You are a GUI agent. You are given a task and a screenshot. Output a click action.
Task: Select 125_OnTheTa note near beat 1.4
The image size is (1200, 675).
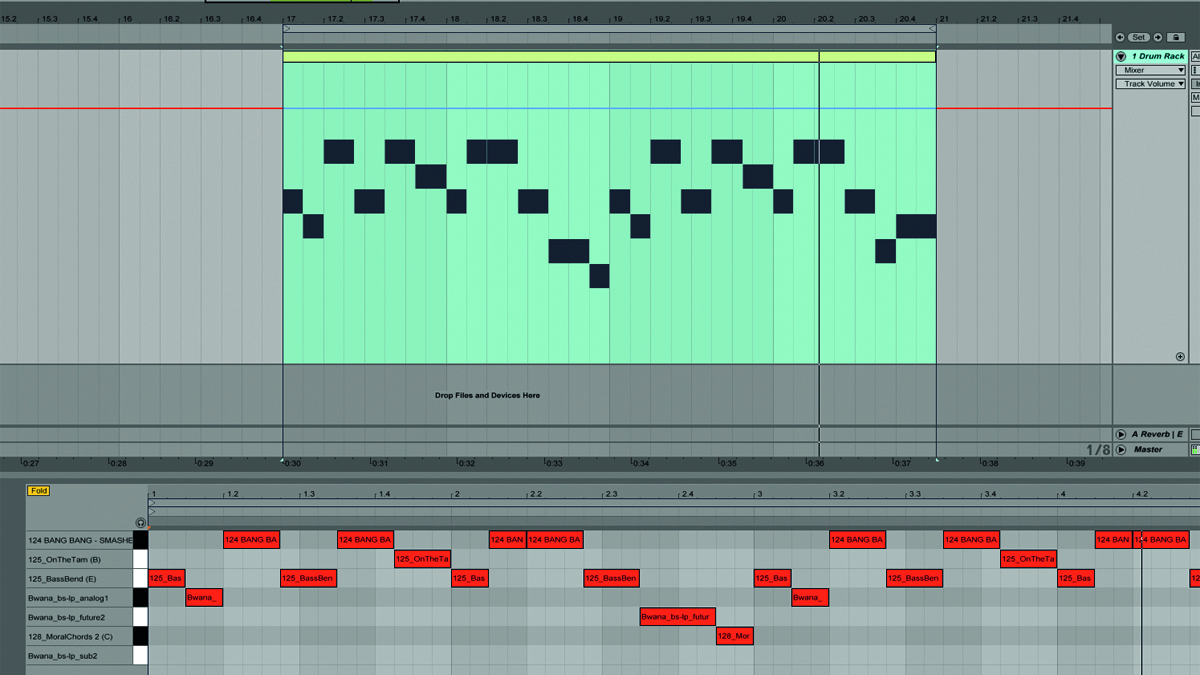[x=423, y=559]
